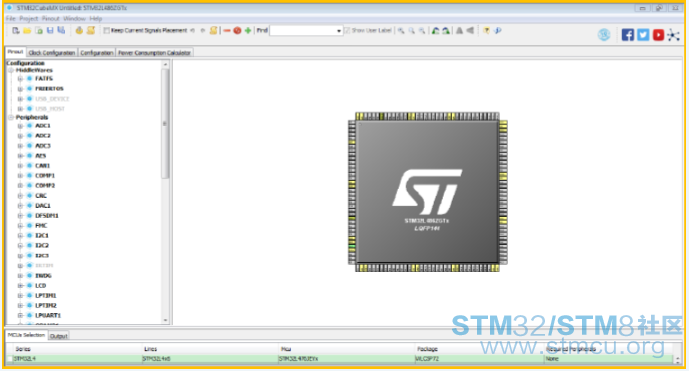689x371 pixels.
Task: Toggle Keep Current Signals Placement checkbox
Action: click(106, 30)
